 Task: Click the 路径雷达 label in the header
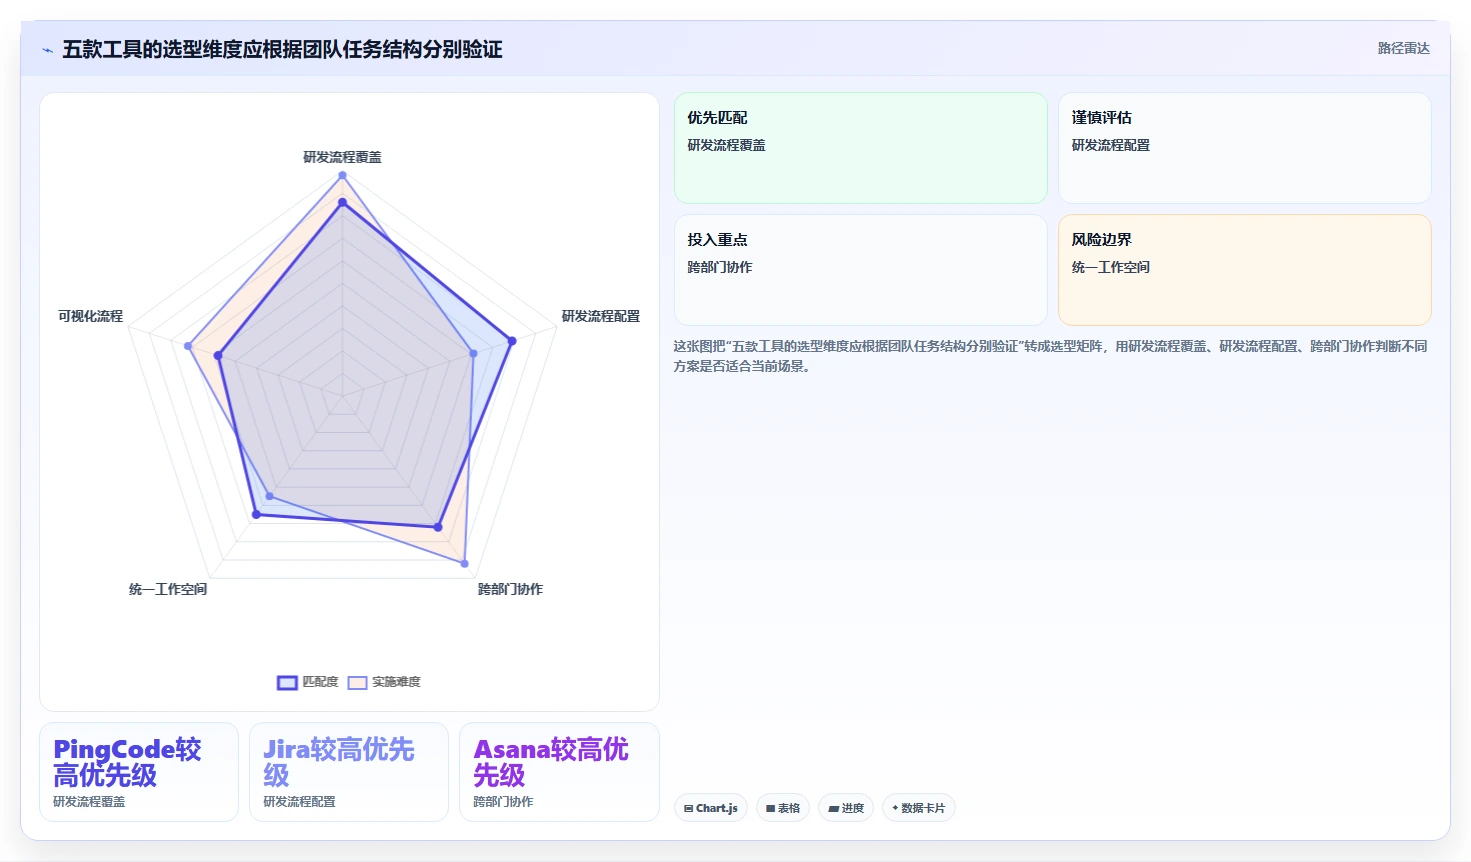[1403, 48]
